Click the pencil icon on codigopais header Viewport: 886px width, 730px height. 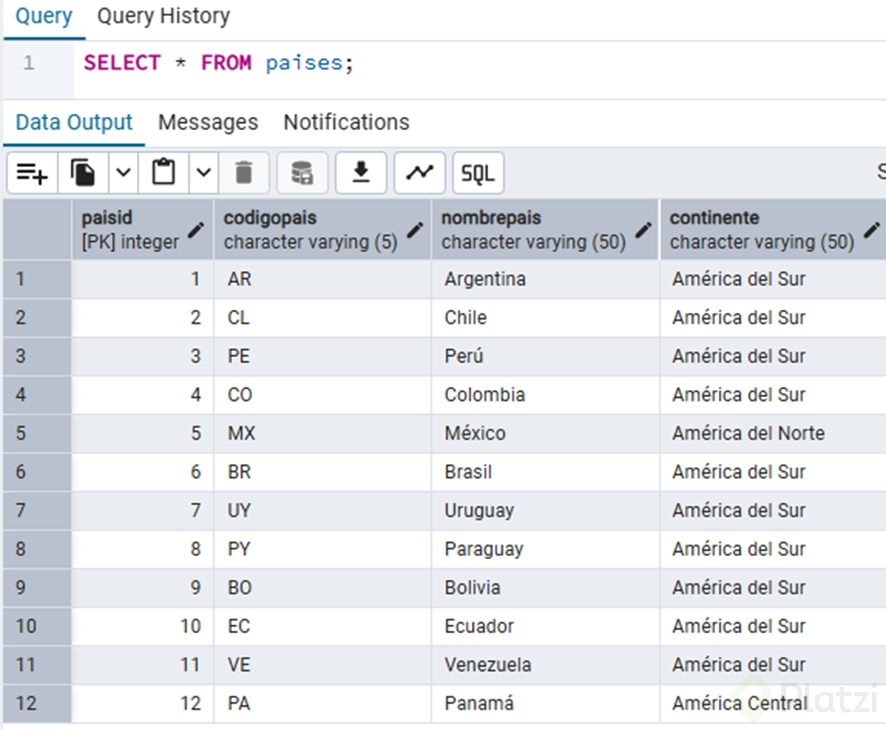(x=415, y=230)
